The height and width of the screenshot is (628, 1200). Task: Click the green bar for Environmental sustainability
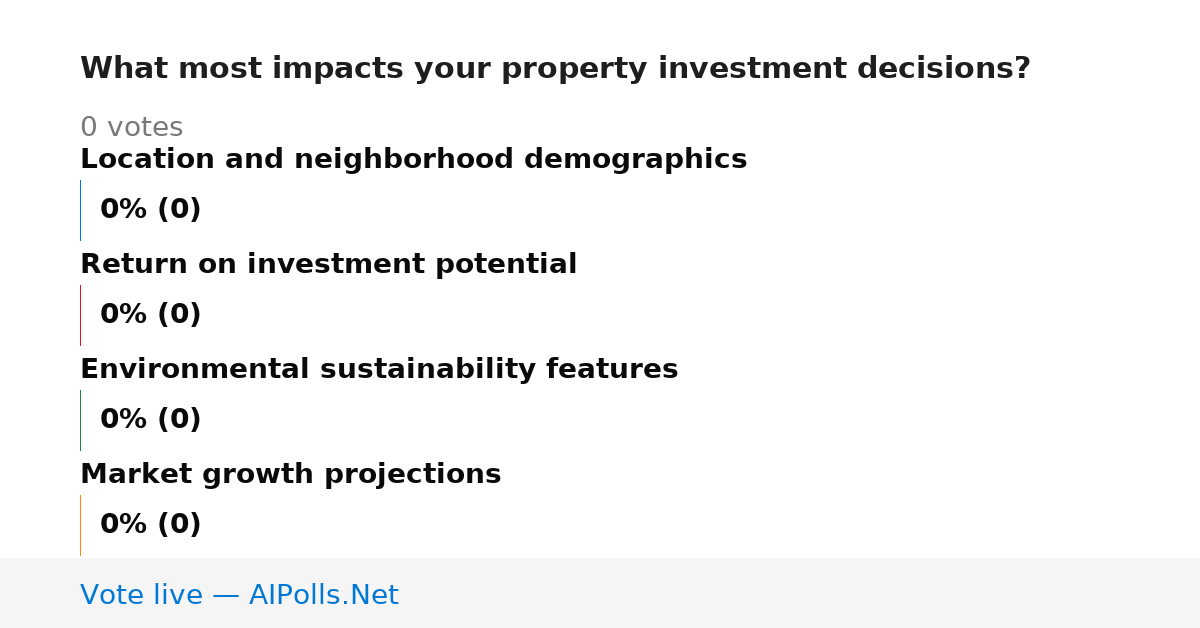80,420
